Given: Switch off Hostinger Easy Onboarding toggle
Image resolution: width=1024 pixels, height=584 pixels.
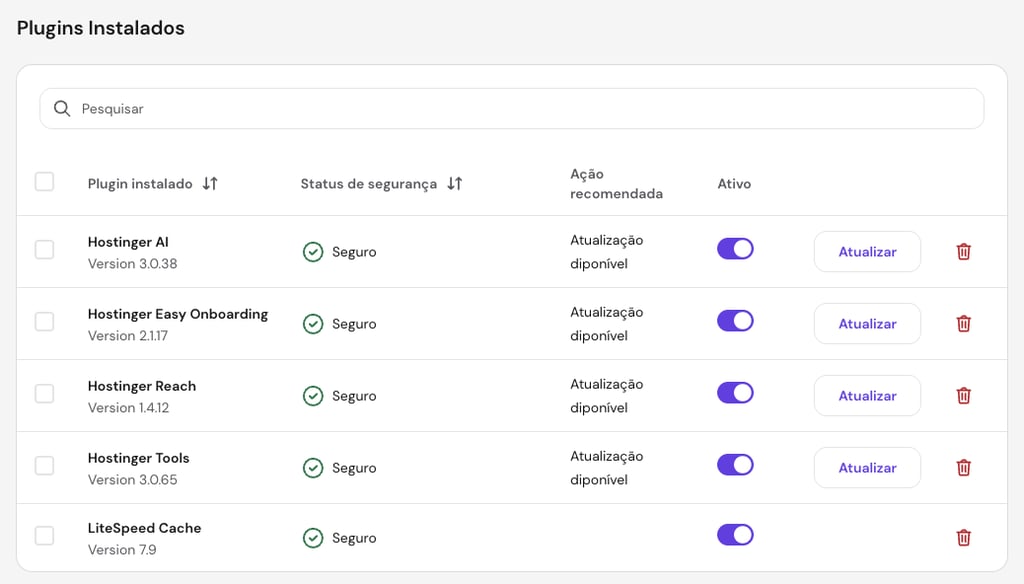Looking at the screenshot, I should point(735,321).
